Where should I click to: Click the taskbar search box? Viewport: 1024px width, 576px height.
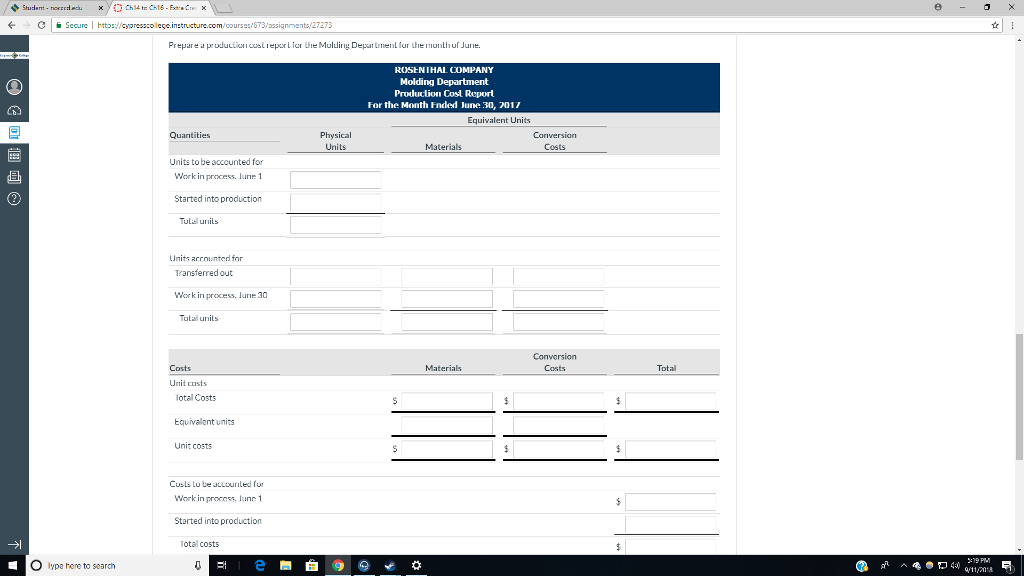(x=118, y=566)
